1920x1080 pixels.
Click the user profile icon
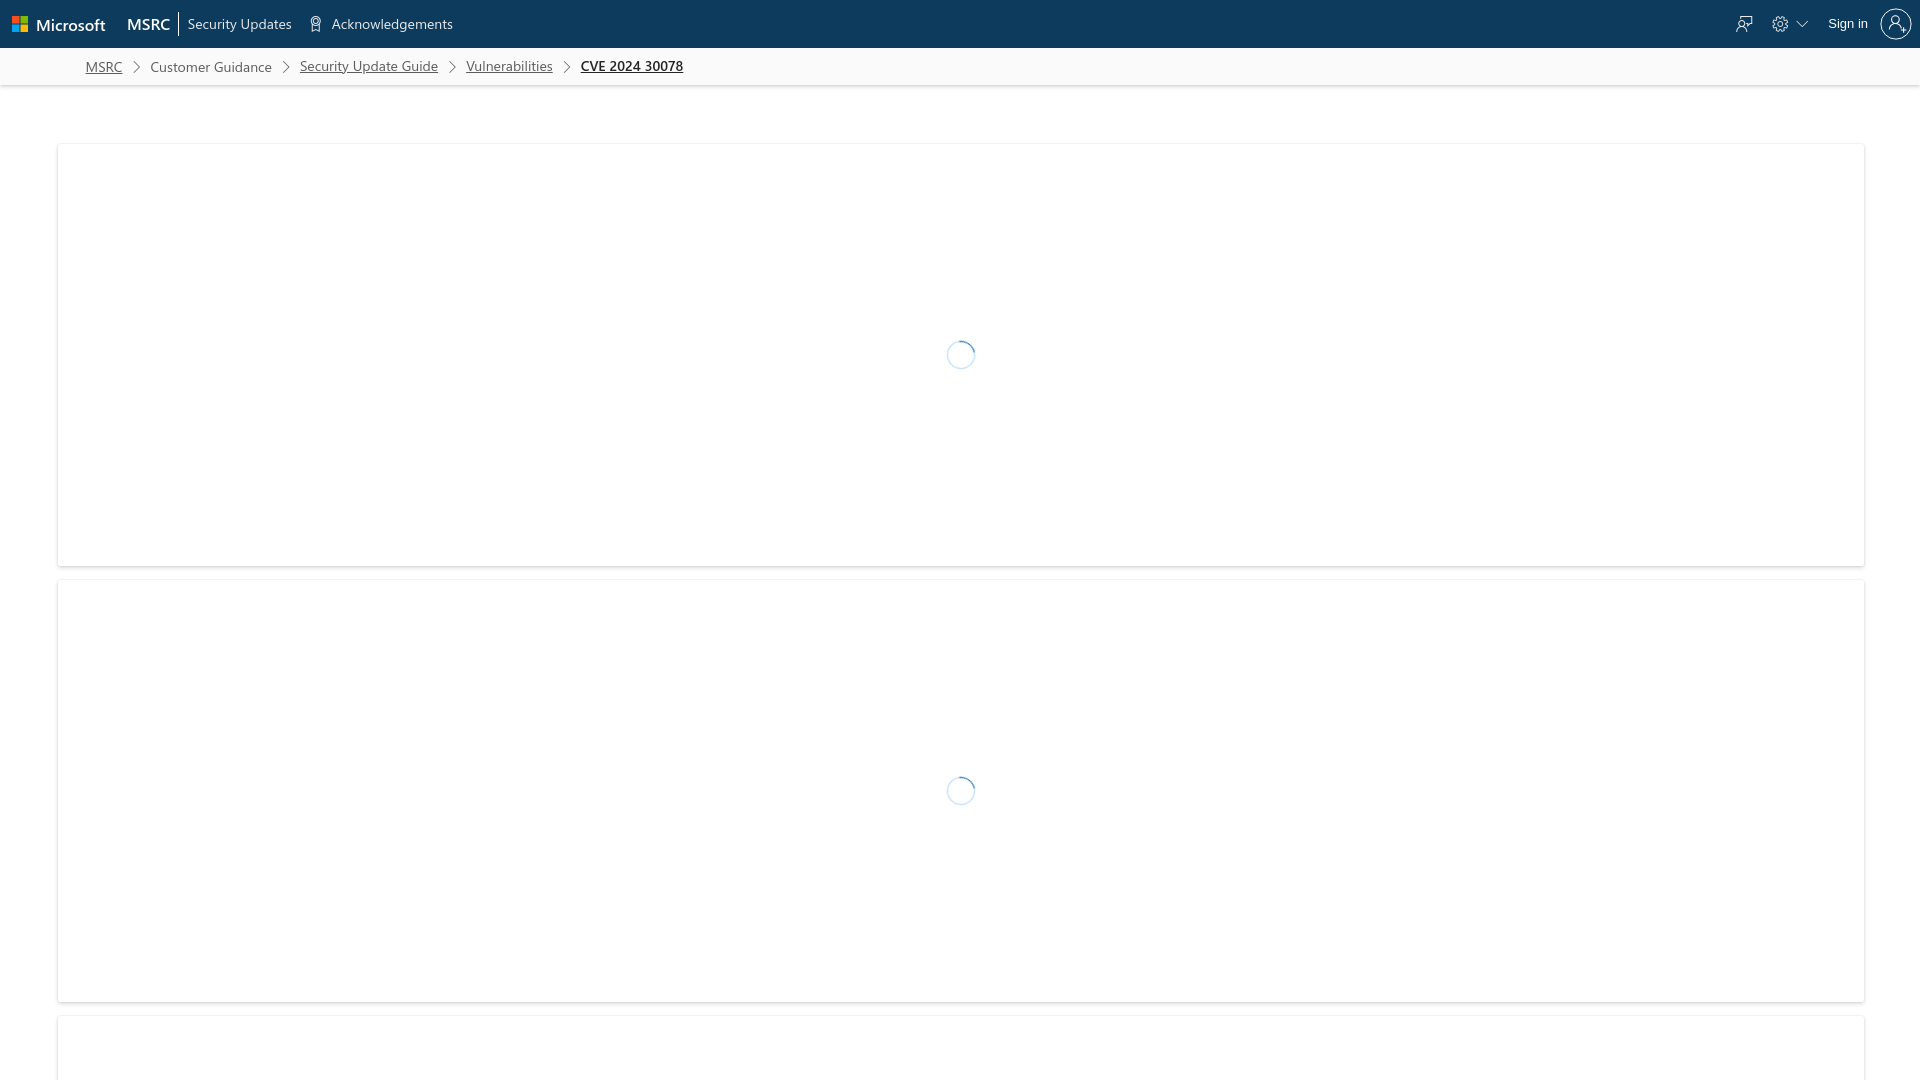pyautogui.click(x=1895, y=24)
